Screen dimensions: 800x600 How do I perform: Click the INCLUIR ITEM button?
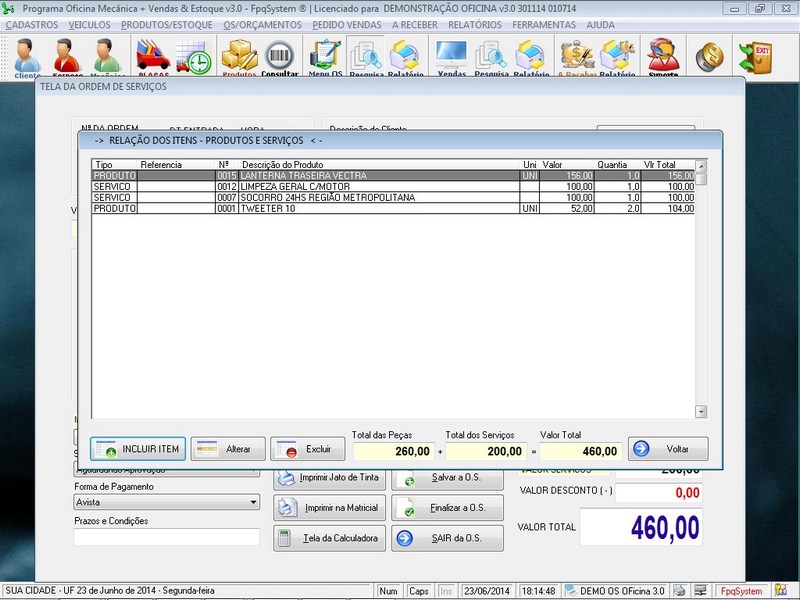138,449
